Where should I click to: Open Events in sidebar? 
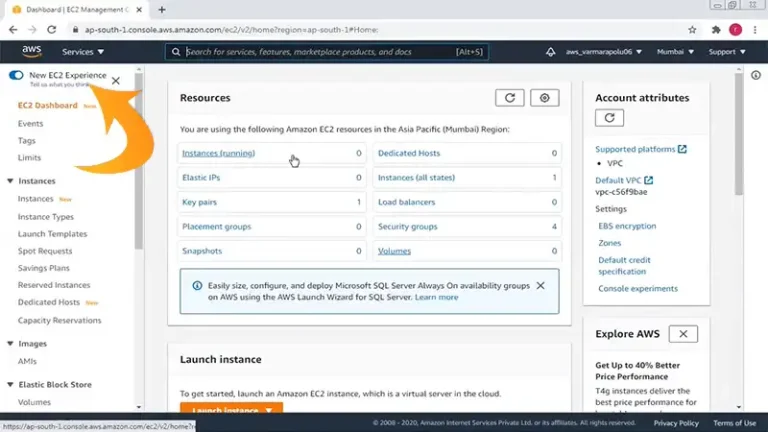click(30, 123)
